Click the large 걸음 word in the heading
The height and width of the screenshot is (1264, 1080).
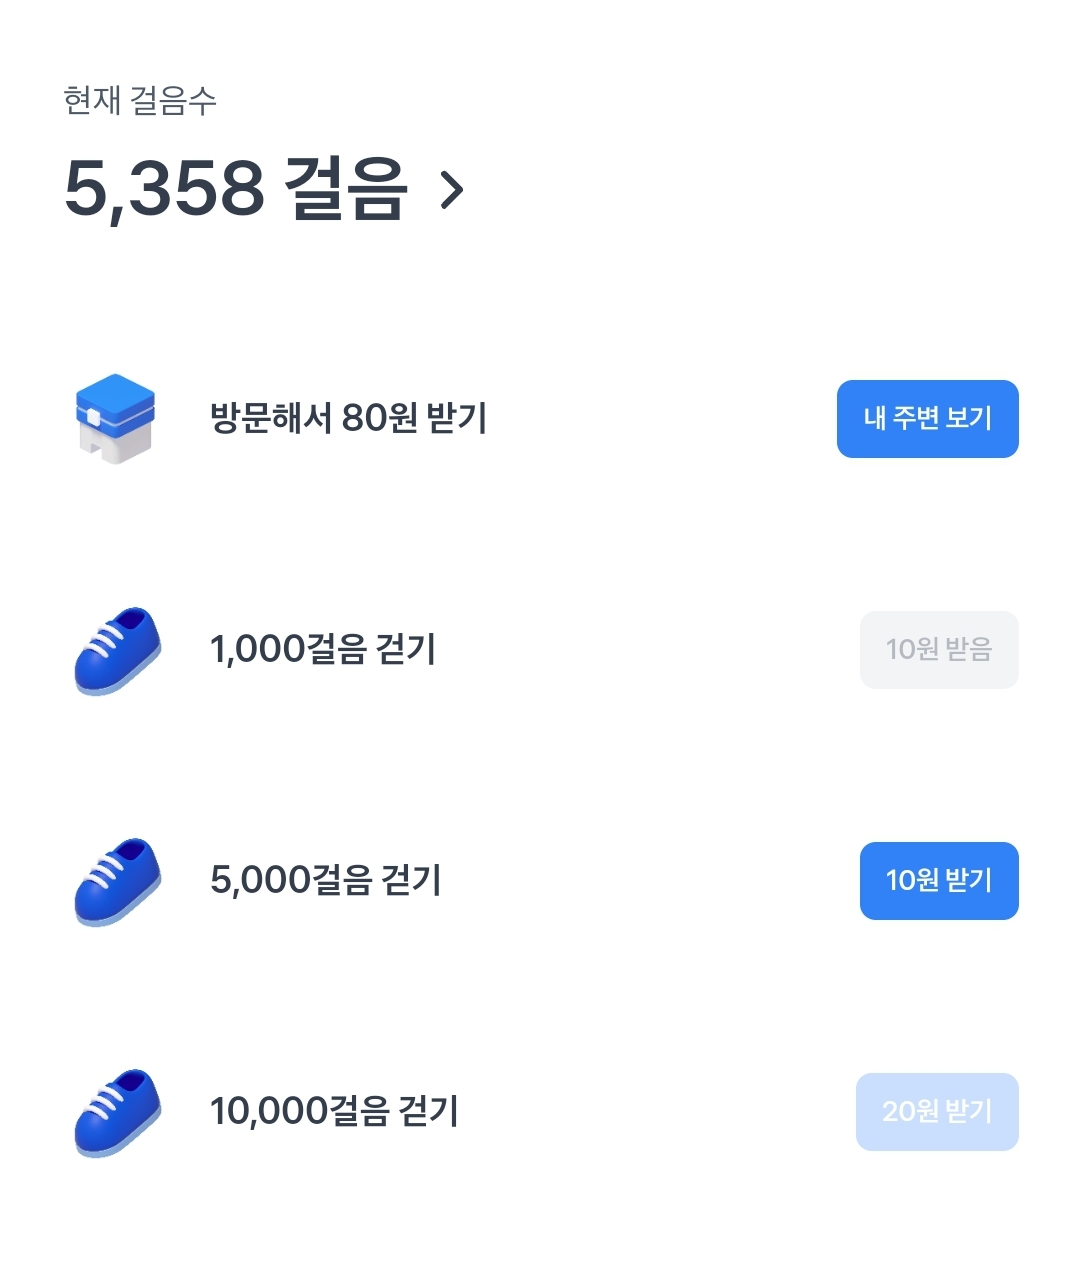[346, 189]
